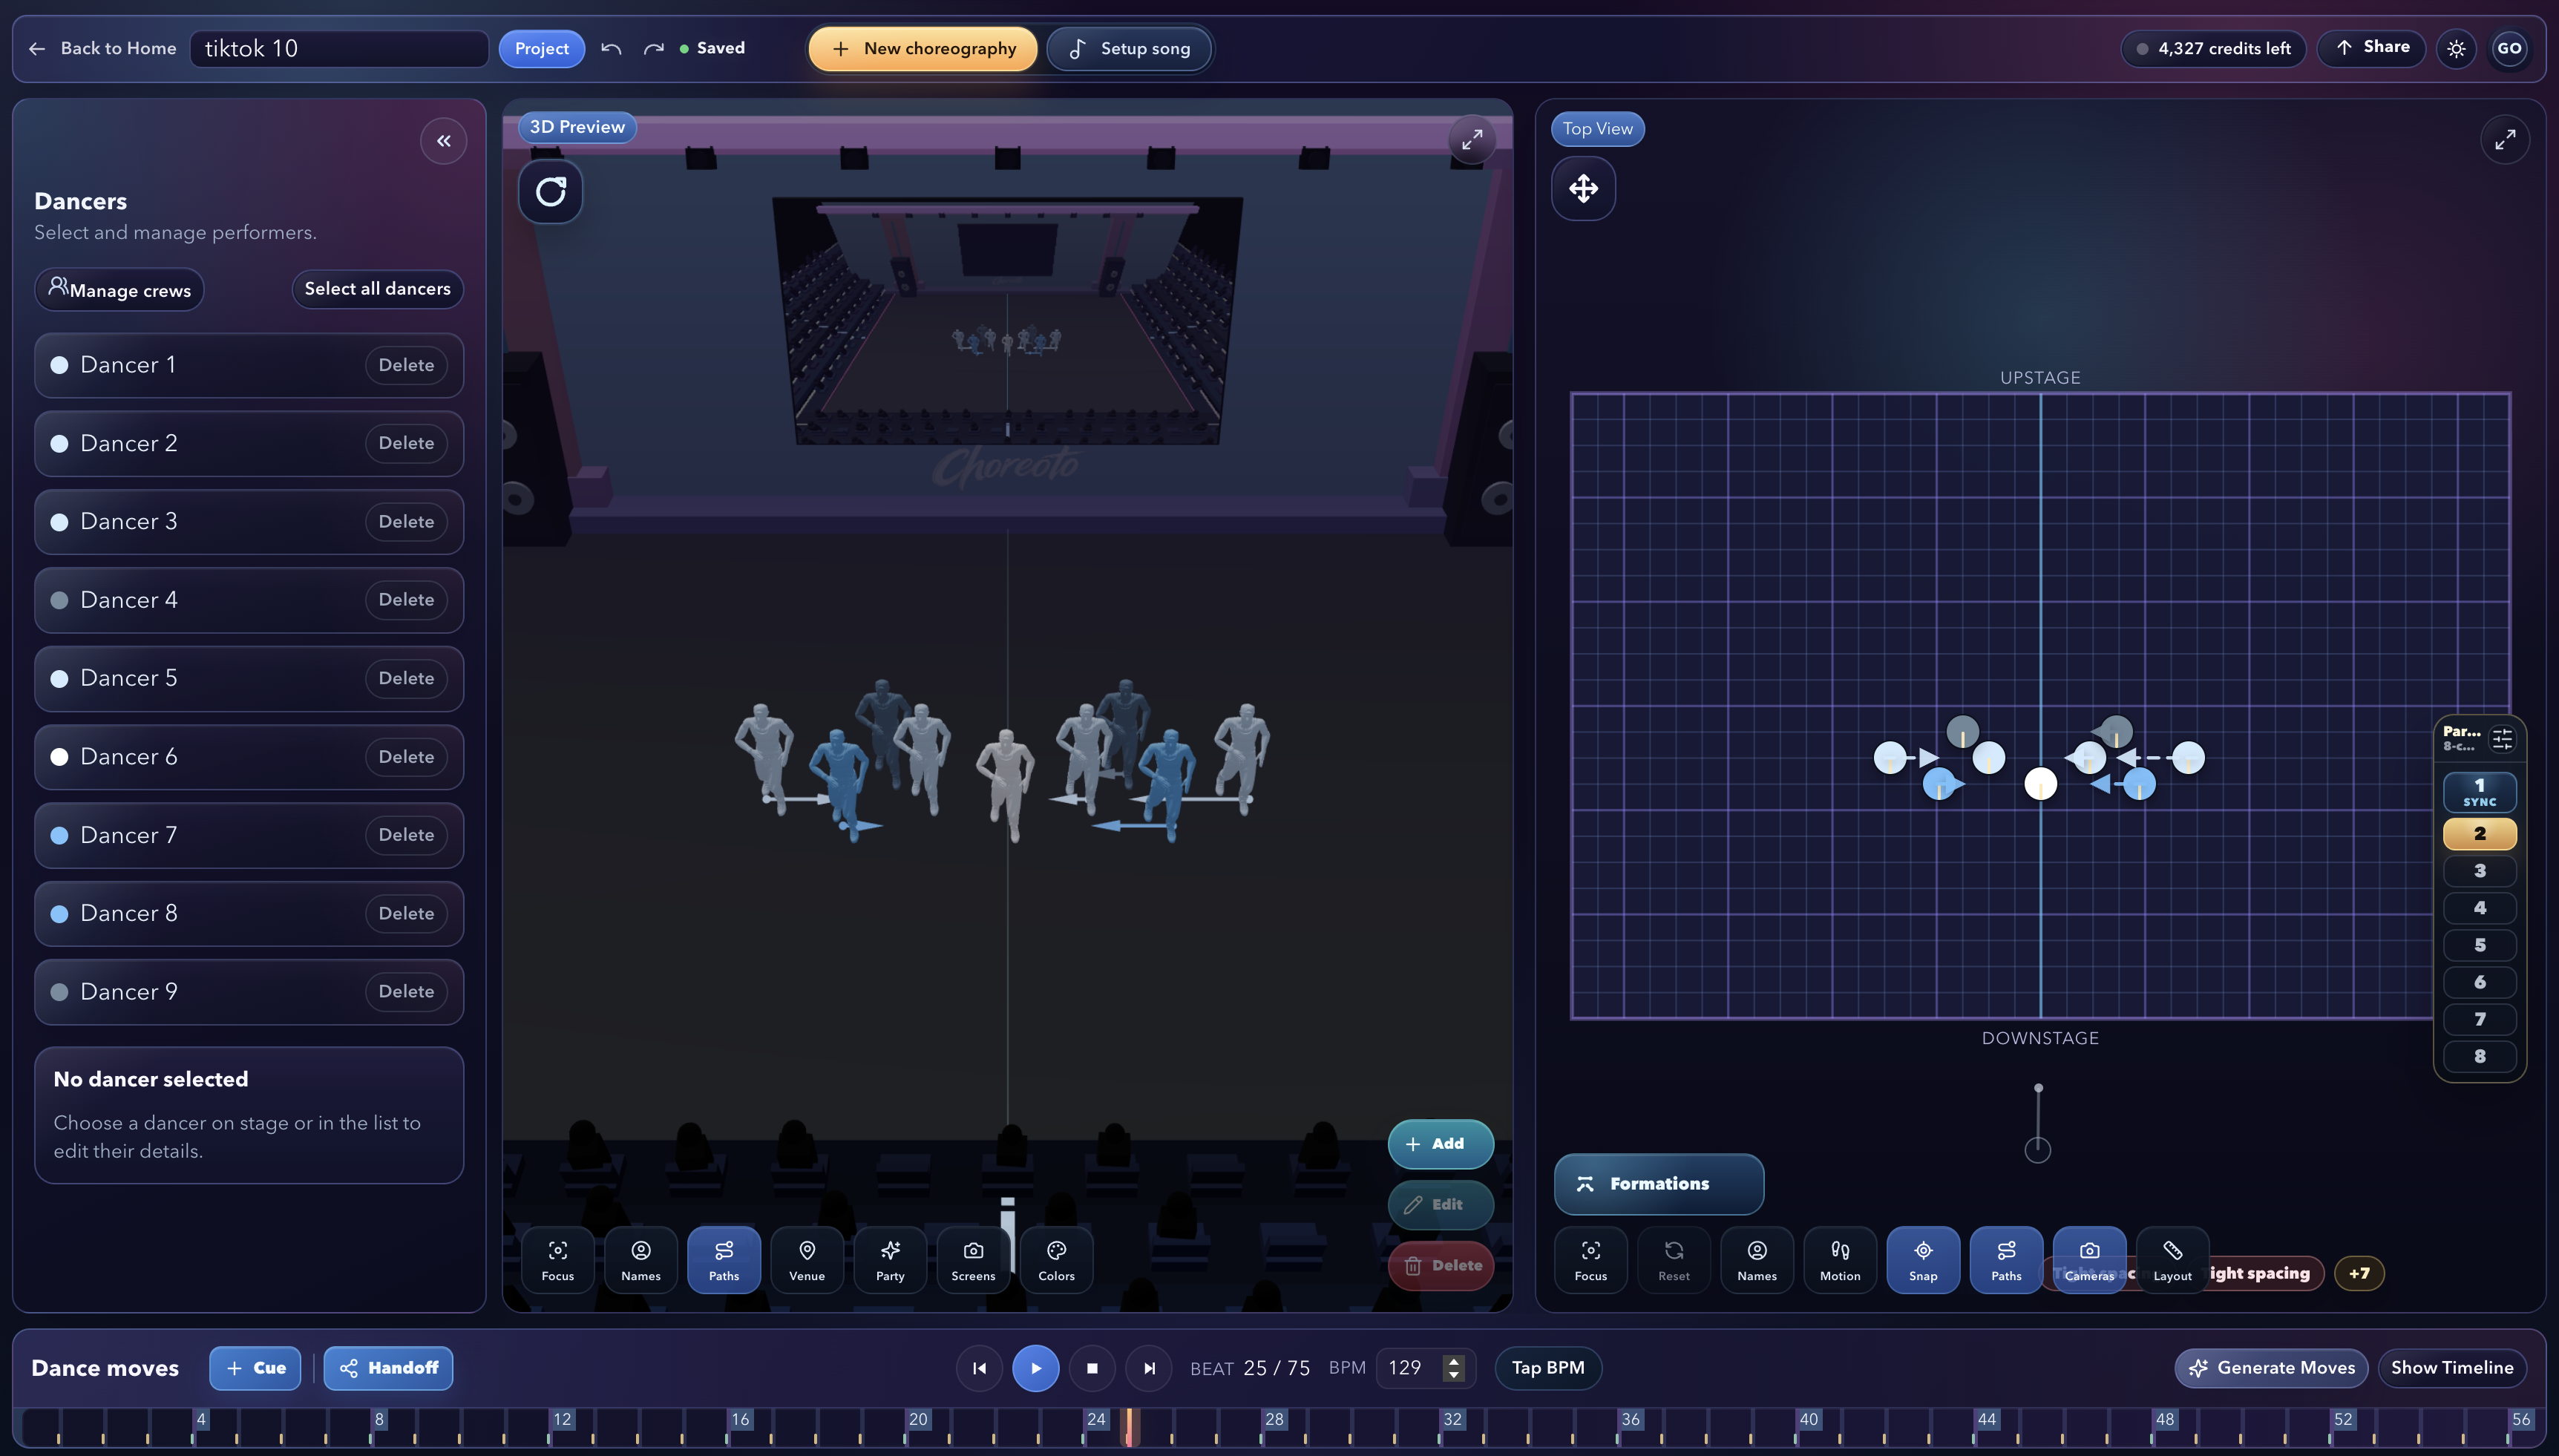This screenshot has height=1456, width=2559.
Task: Open Setup song
Action: point(1129,48)
